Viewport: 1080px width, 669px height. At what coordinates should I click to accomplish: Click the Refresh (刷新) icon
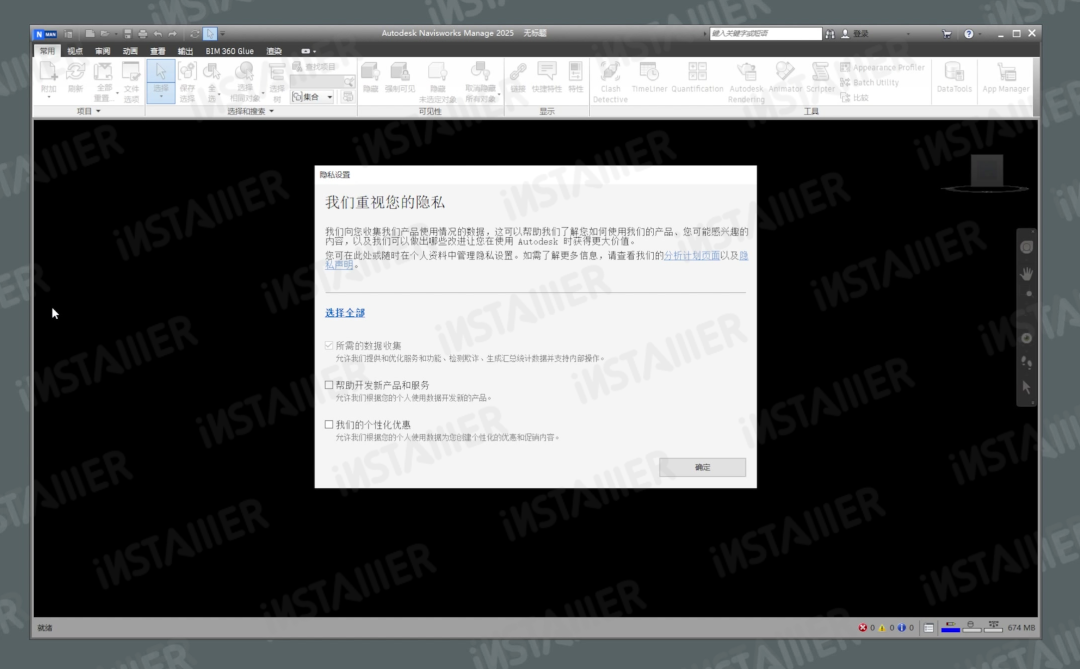75,71
